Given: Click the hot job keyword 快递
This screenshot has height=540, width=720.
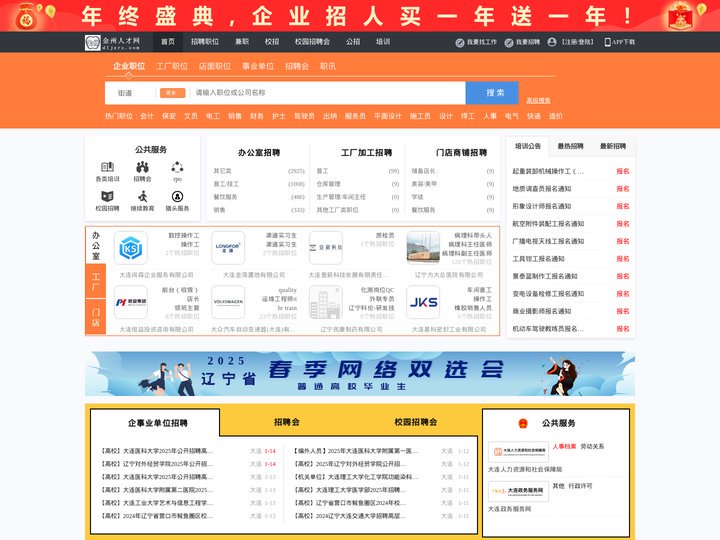Looking at the screenshot, I should click(534, 116).
